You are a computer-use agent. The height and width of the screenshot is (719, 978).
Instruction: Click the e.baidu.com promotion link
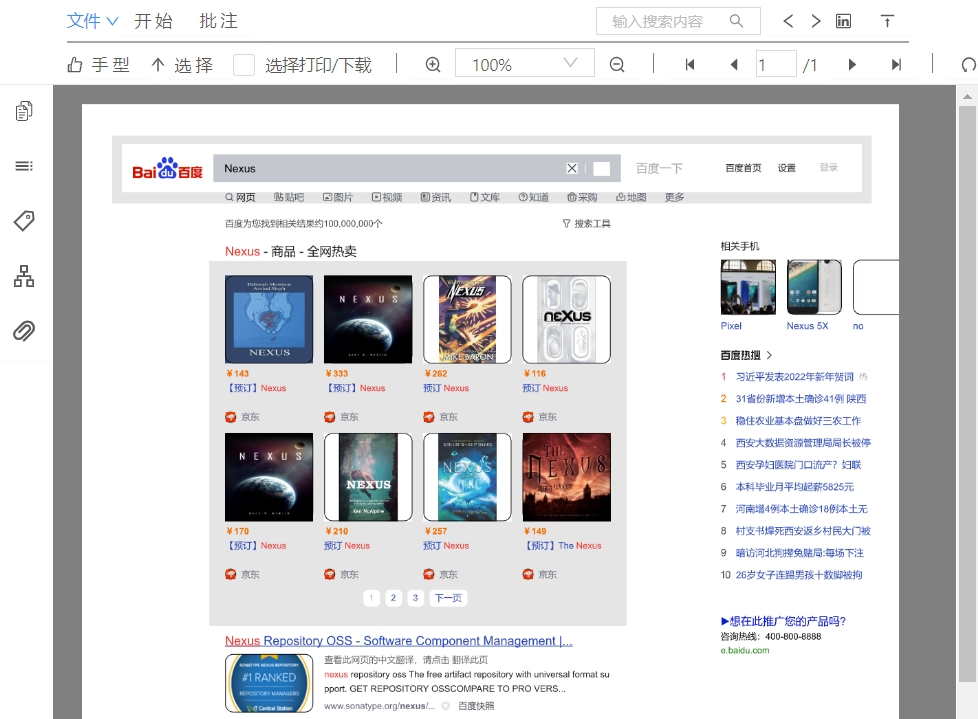tap(745, 650)
